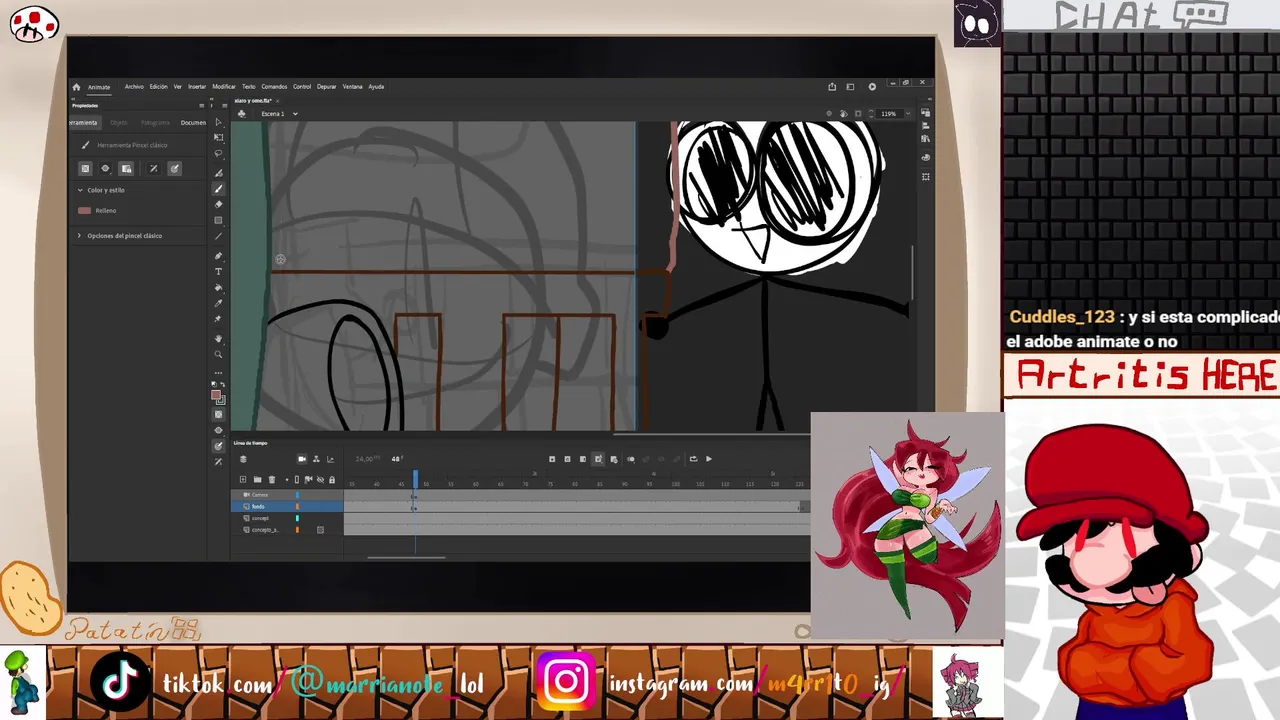The width and height of the screenshot is (1280, 720).
Task: Open the Archivo menu
Action: 134,87
